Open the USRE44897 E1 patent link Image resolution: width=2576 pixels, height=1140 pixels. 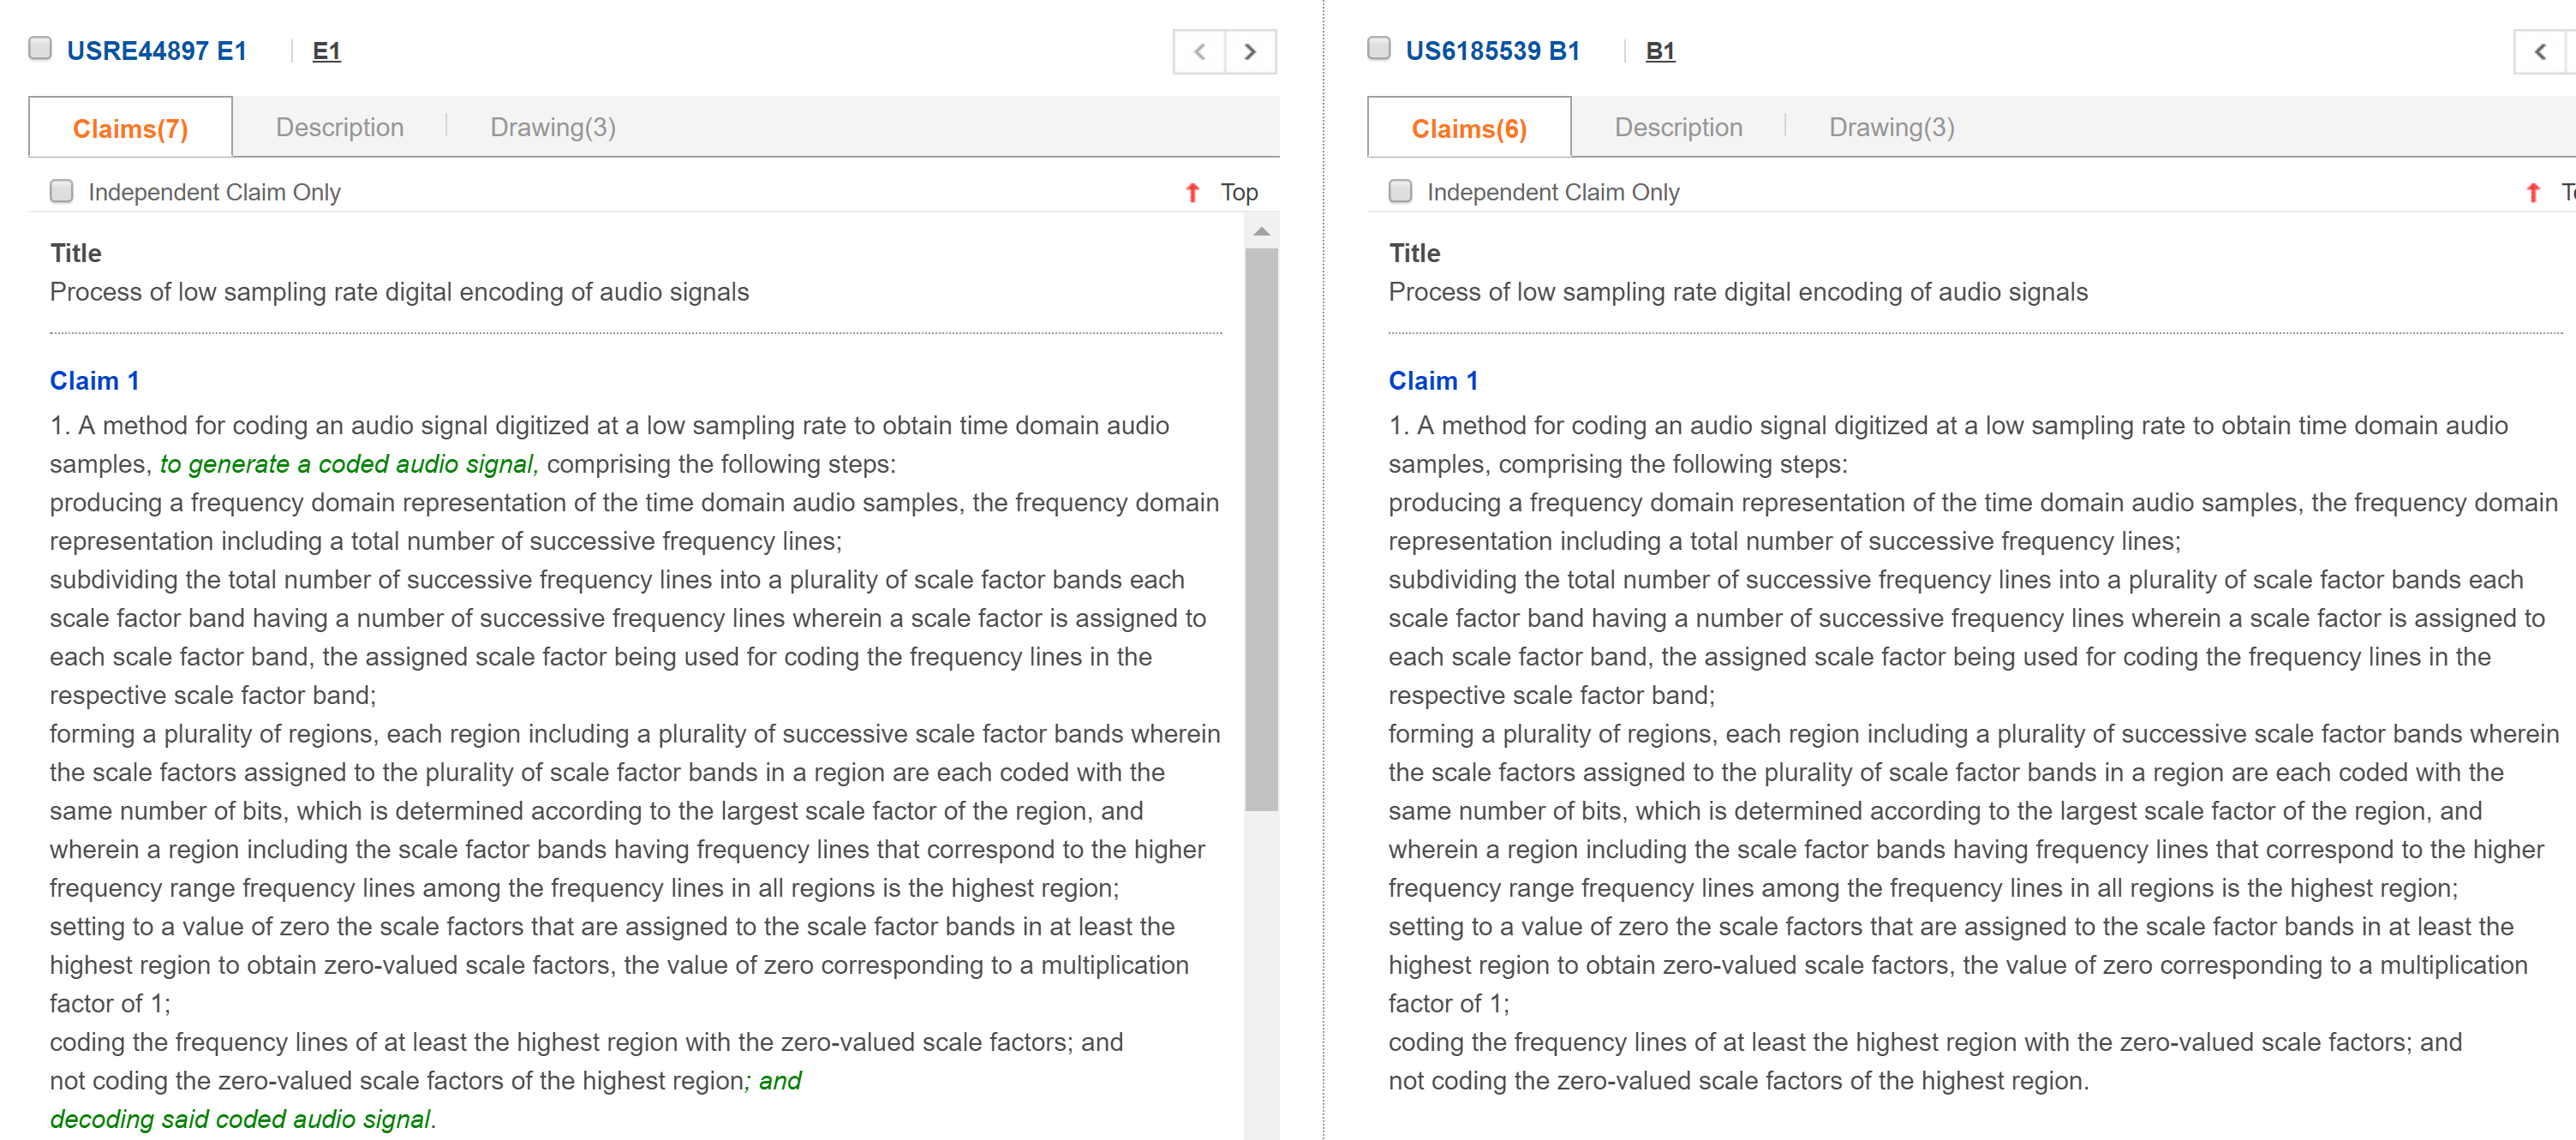[x=156, y=51]
